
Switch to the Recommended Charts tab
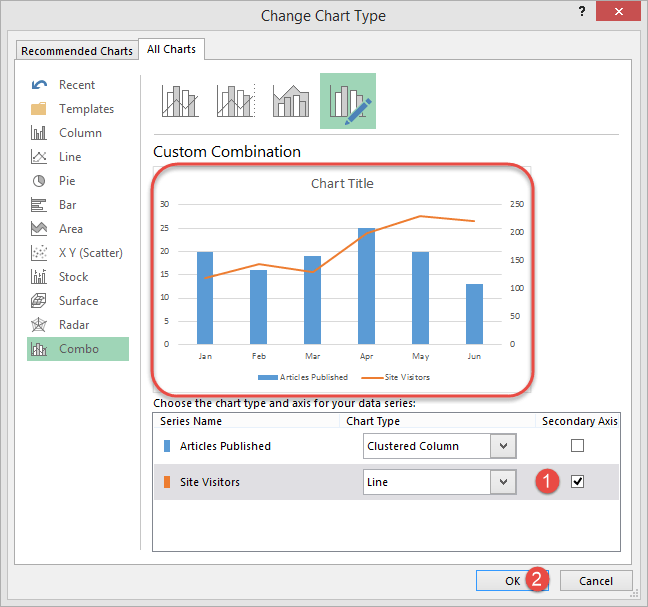tap(76, 51)
